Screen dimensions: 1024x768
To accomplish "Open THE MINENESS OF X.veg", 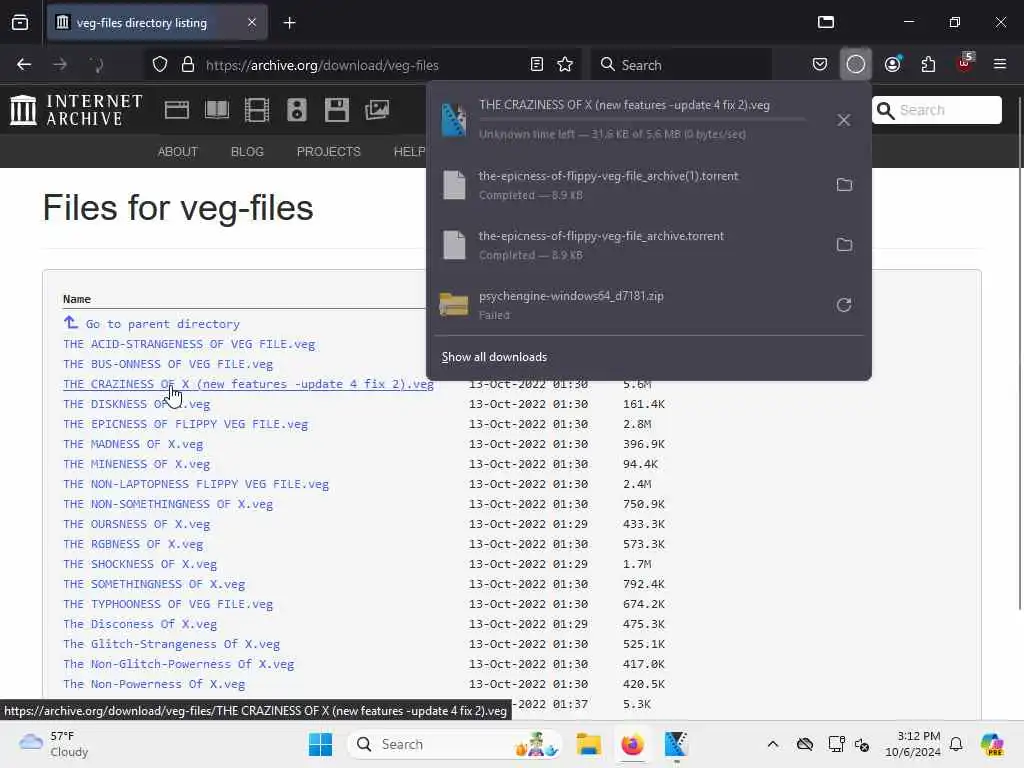I will pyautogui.click(x=136, y=464).
